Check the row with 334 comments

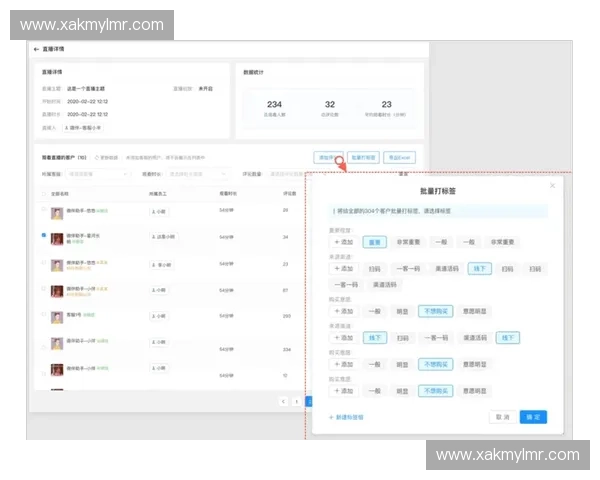[x=44, y=347]
